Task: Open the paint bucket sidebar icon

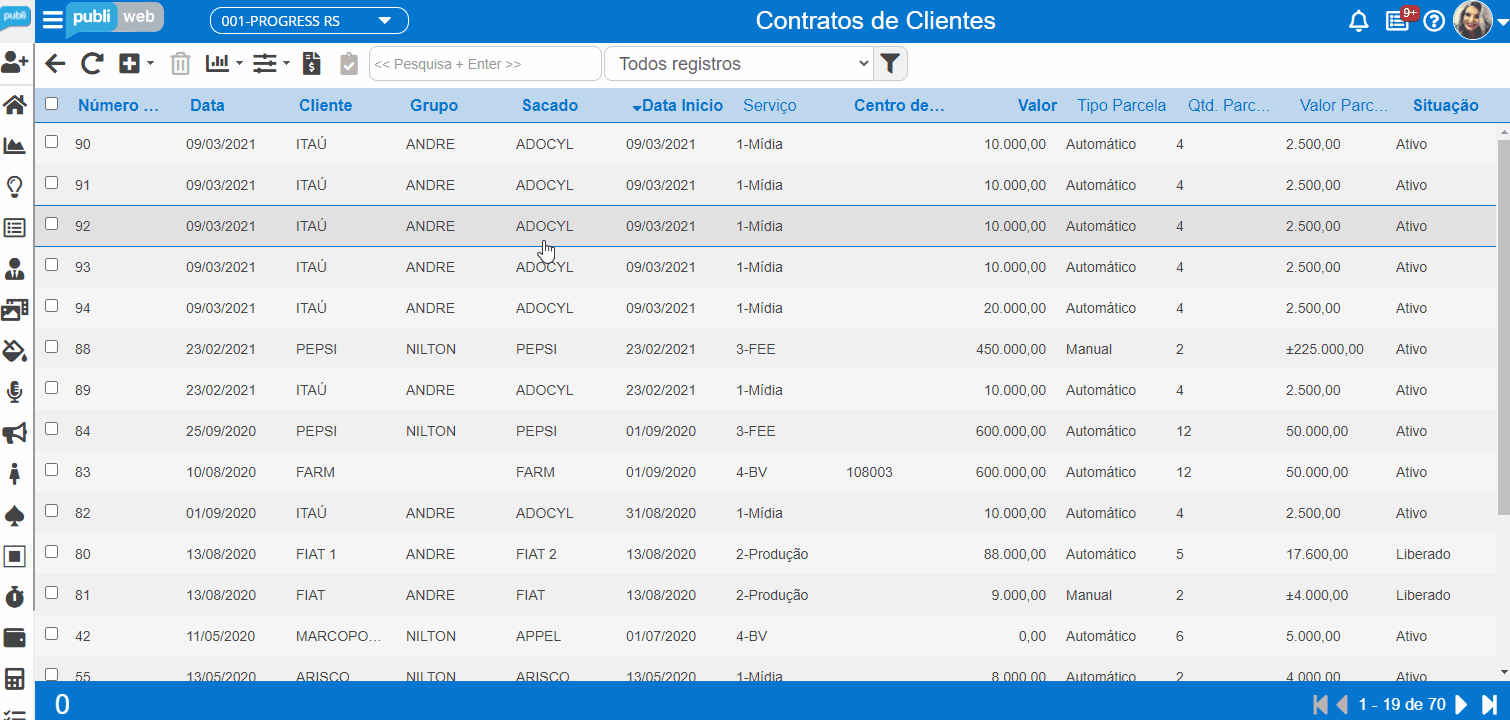Action: tap(15, 351)
